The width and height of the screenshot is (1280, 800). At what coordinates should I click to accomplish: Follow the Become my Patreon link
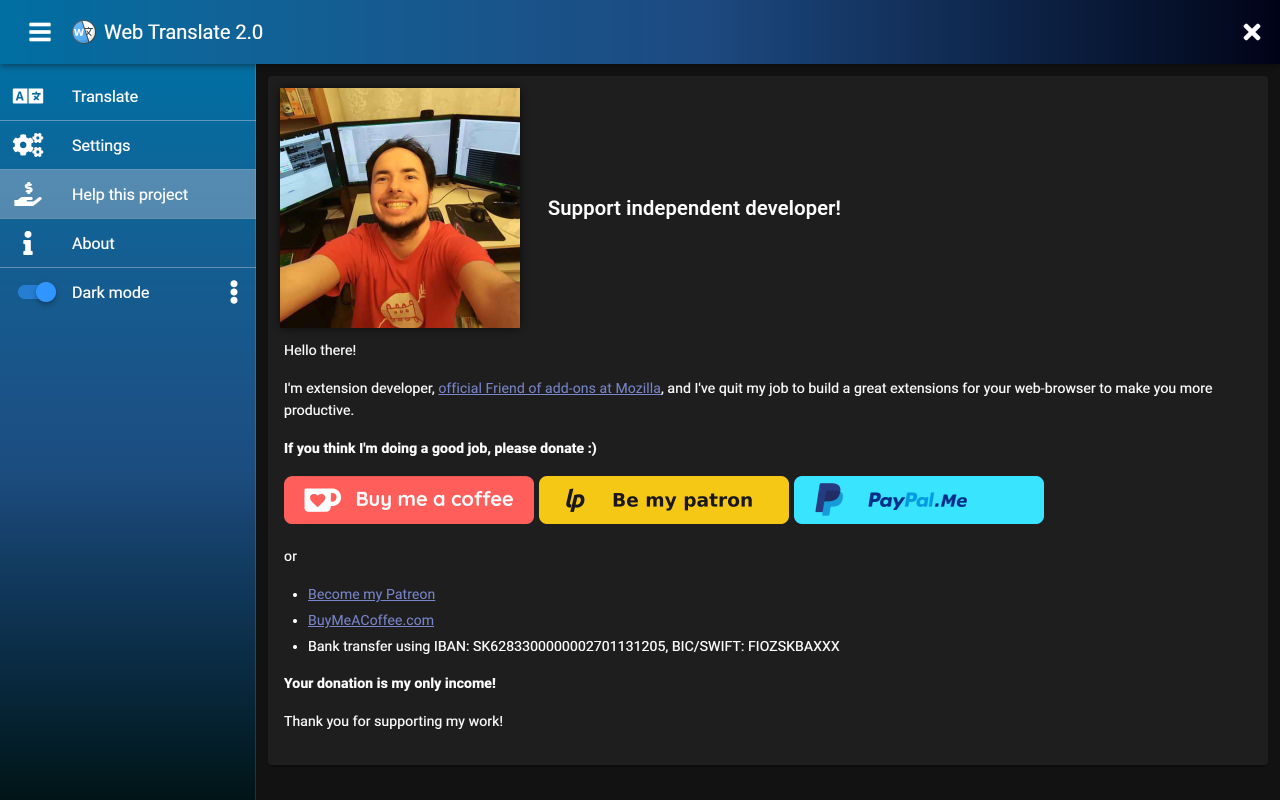[x=371, y=594]
